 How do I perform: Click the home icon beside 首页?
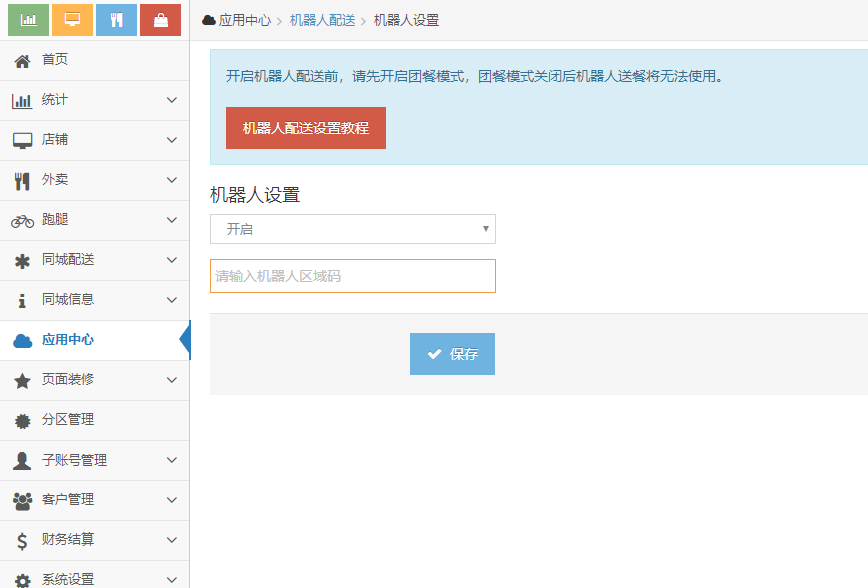click(x=22, y=61)
